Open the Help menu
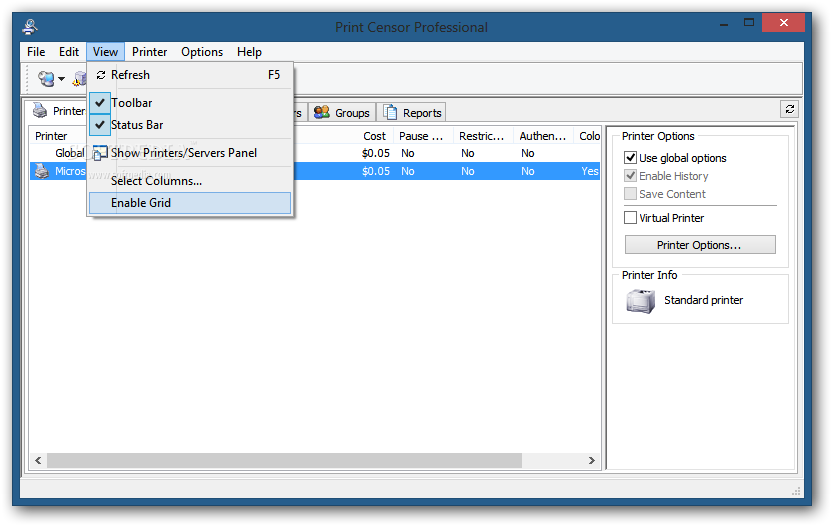This screenshot has height=526, width=832. [249, 52]
